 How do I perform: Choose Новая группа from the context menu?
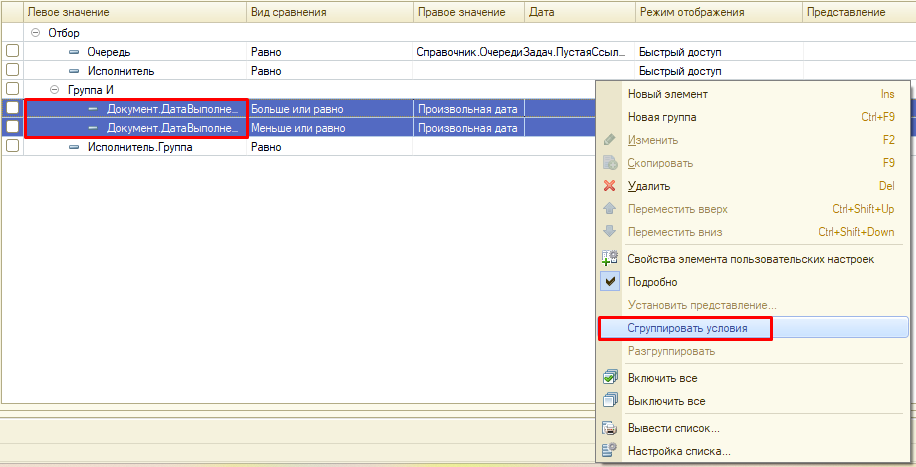[x=754, y=117]
